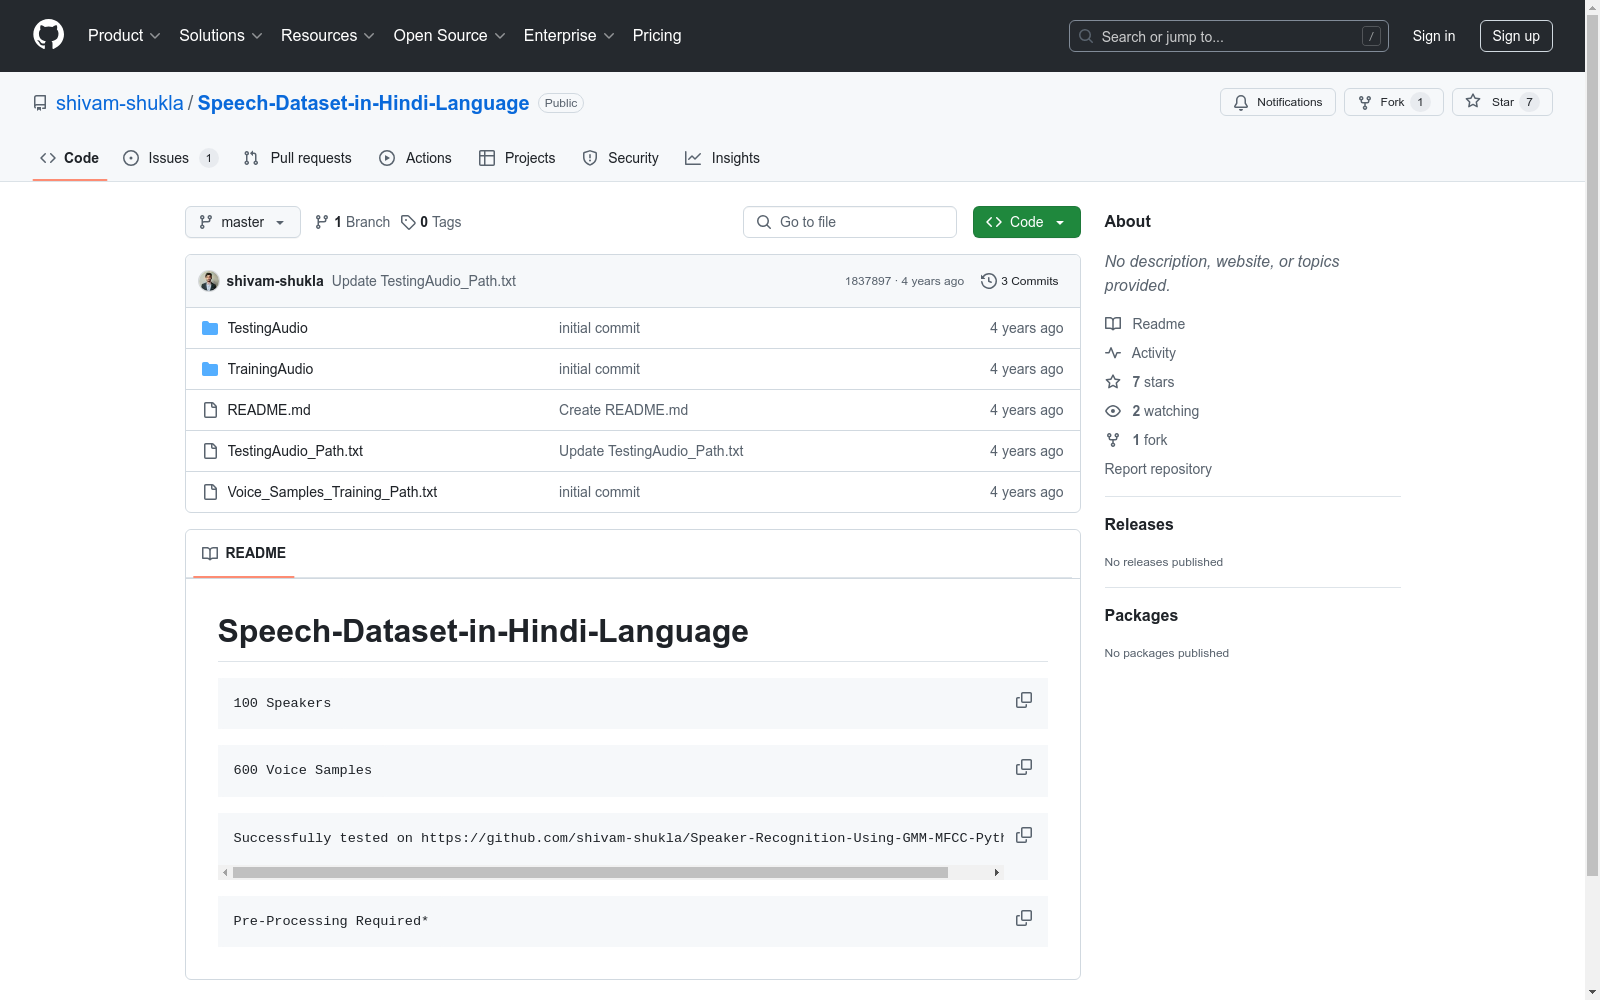Click the horizontal scrollbar in code block
Image resolution: width=1600 pixels, height=1000 pixels.
[x=590, y=872]
